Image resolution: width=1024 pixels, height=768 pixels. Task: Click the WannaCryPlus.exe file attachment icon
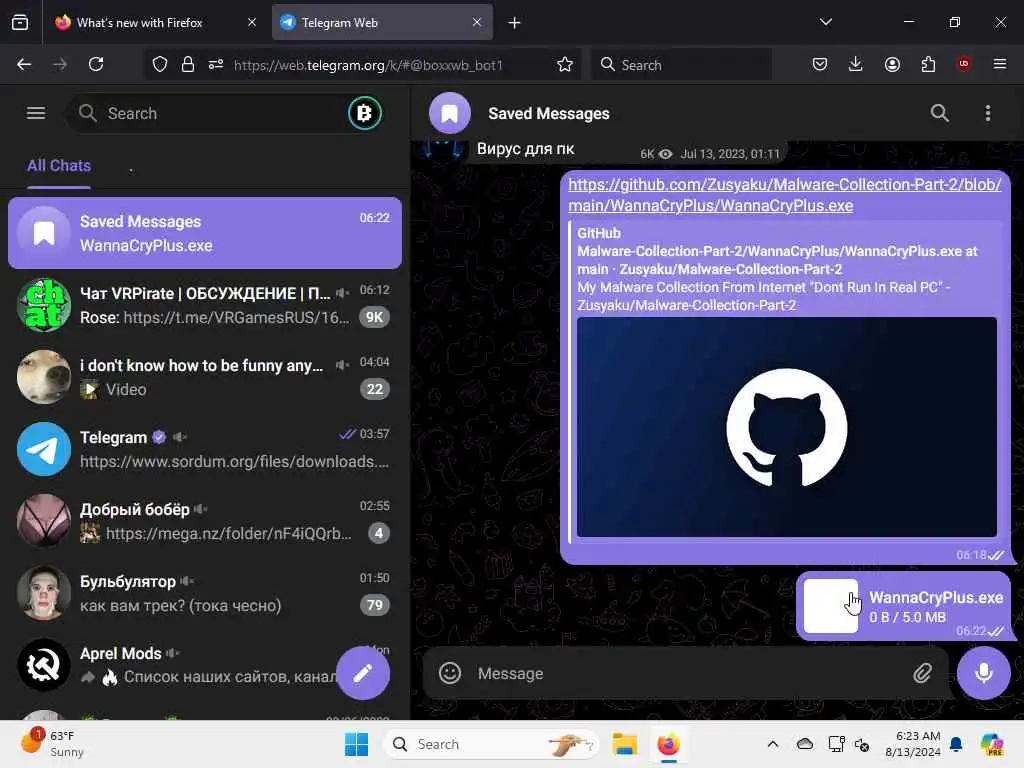coord(831,605)
